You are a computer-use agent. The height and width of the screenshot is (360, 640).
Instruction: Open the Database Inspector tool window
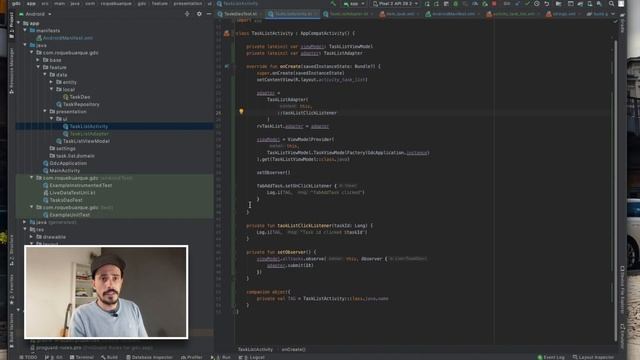click(x=149, y=357)
